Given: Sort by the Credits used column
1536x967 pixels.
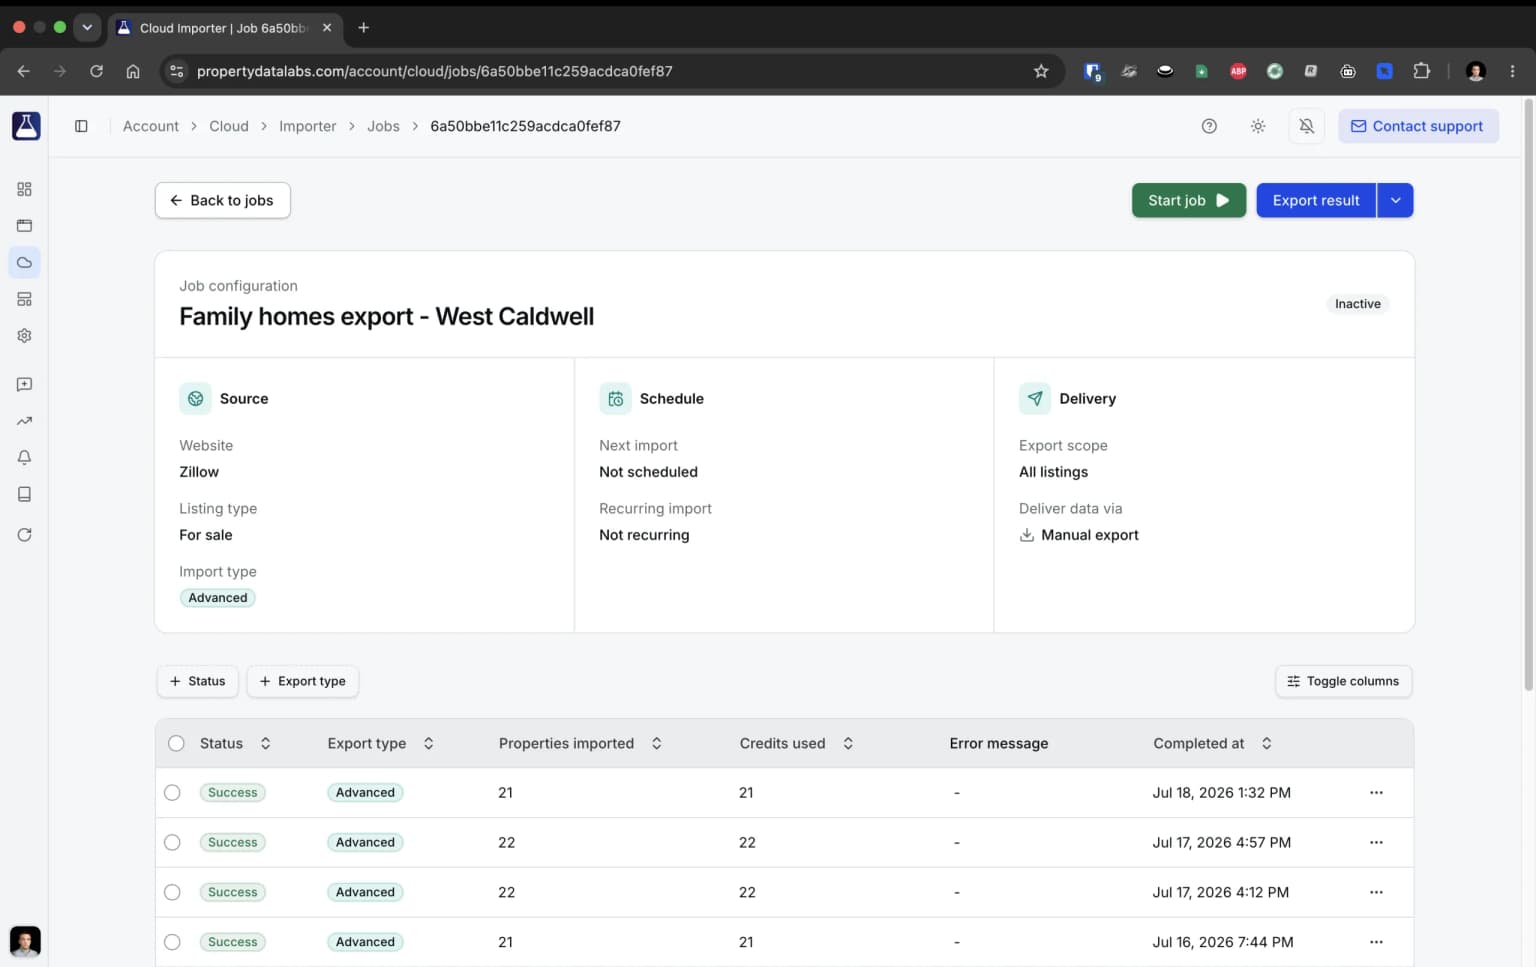Looking at the screenshot, I should coord(796,743).
